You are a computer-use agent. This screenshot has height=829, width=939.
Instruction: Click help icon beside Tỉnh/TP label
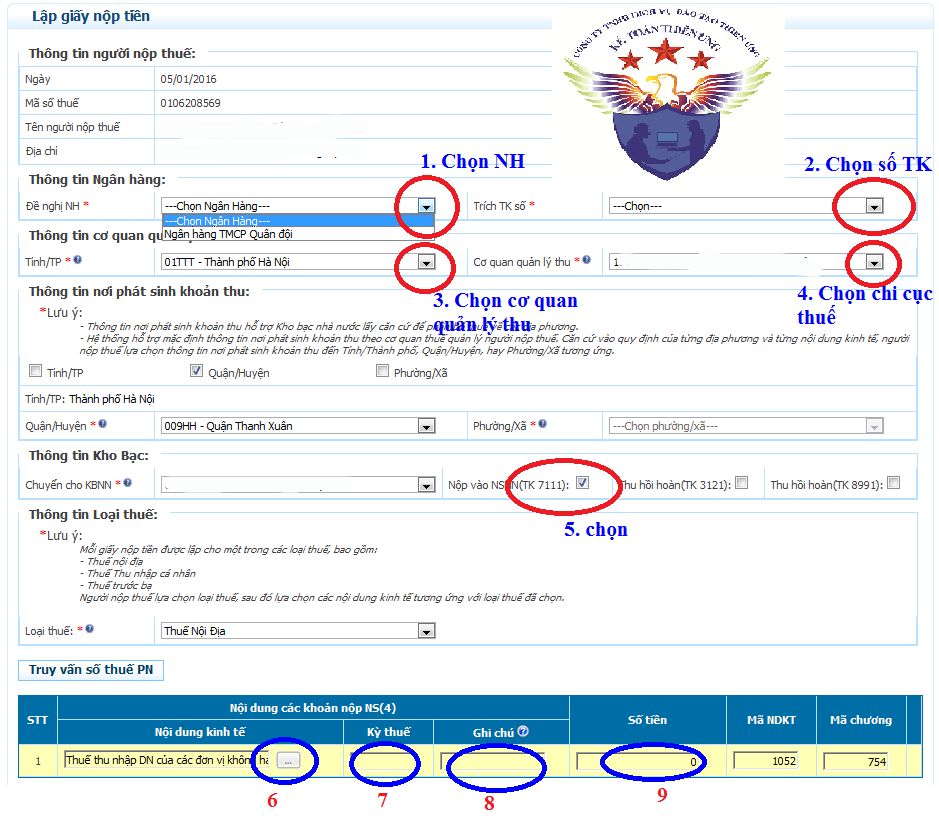click(x=78, y=261)
